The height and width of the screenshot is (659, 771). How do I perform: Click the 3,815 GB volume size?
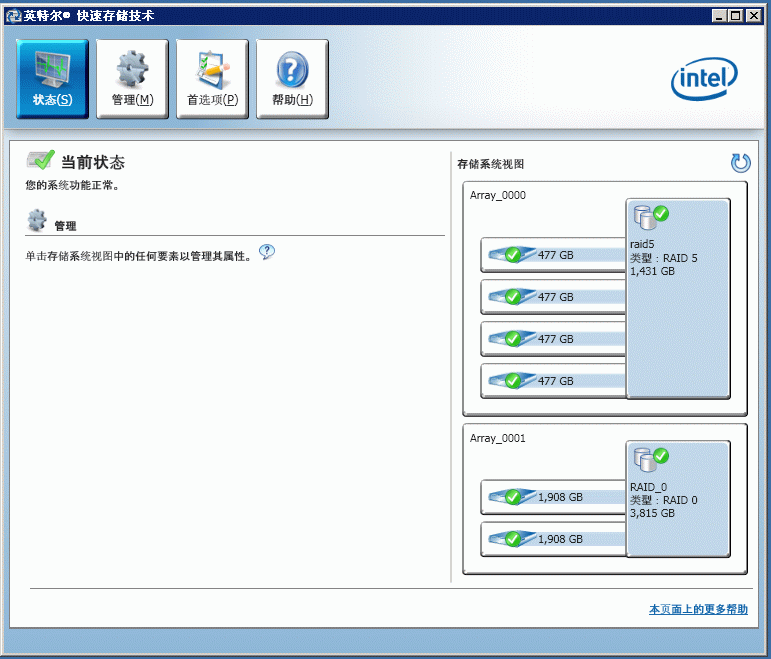652,513
